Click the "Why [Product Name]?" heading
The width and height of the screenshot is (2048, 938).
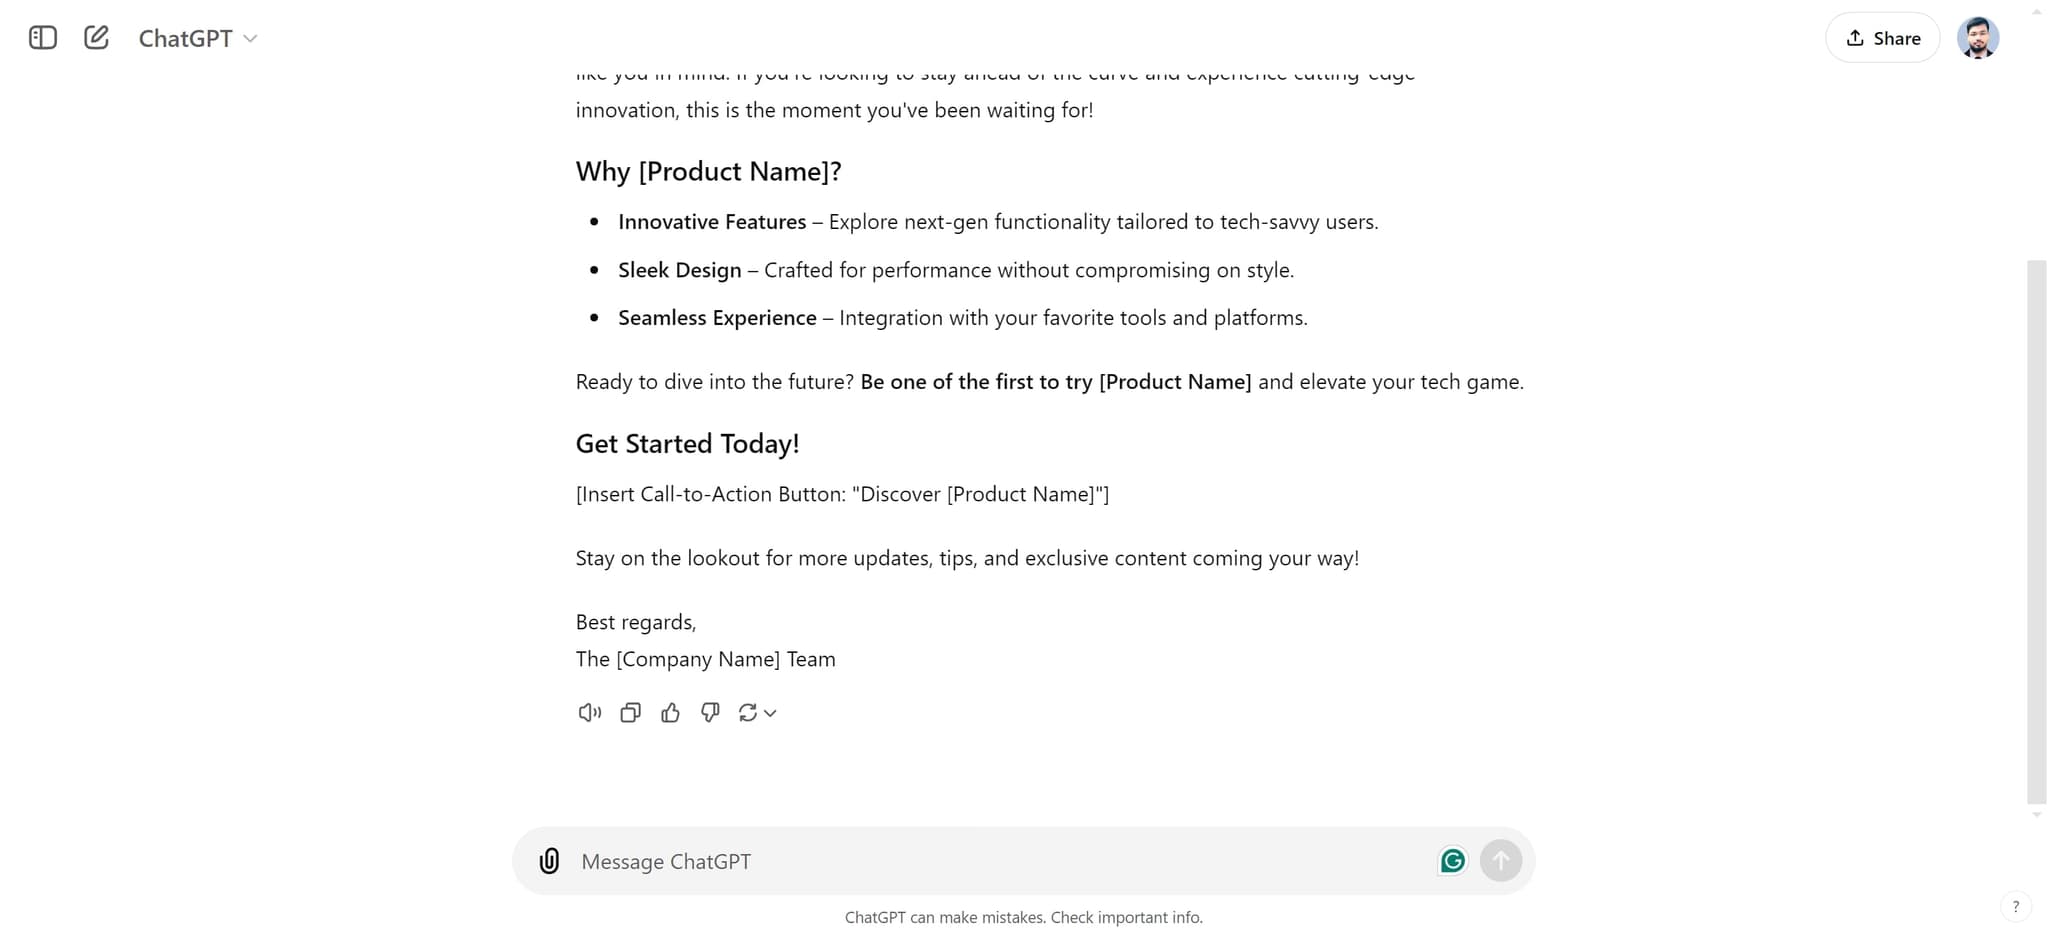[x=708, y=172]
